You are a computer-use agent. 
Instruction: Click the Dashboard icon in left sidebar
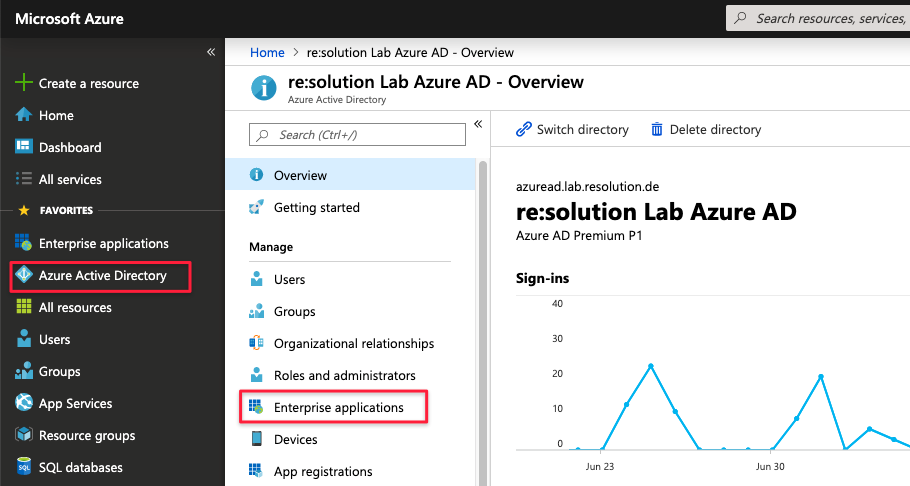pos(24,146)
